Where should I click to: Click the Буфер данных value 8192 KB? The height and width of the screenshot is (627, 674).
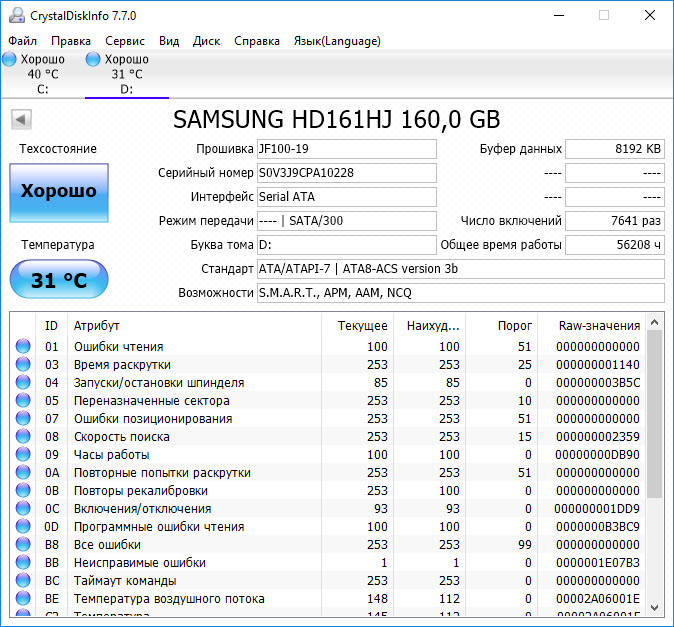[x=615, y=149]
